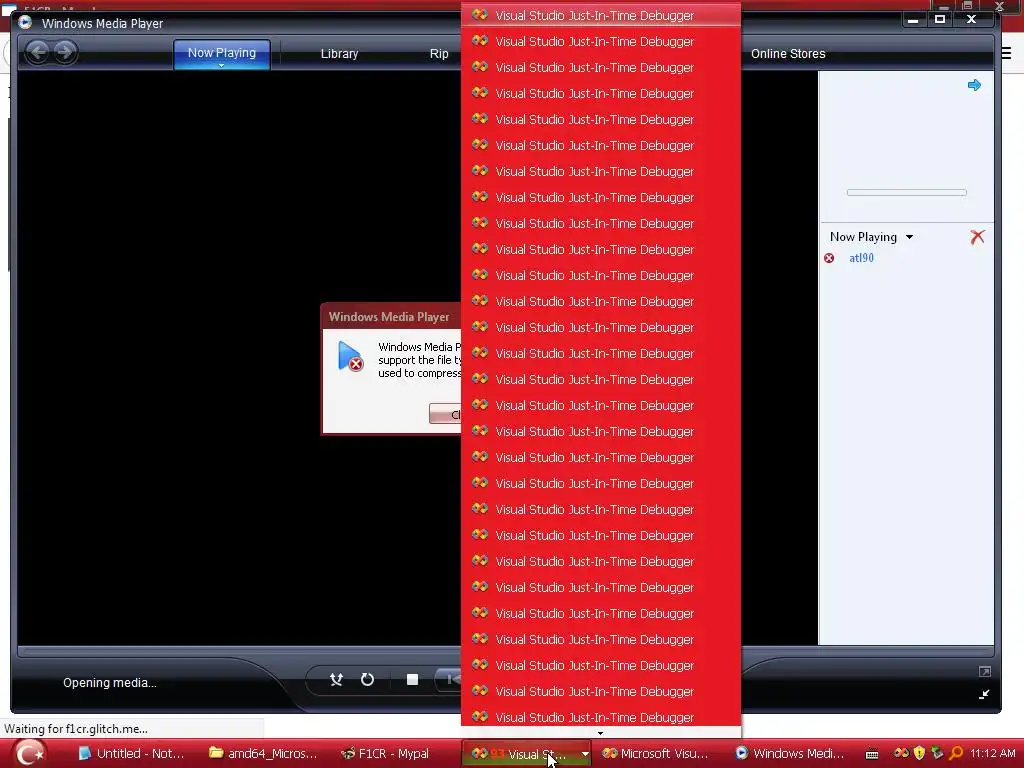Expand the arrow beneath the Now Playing tab
The height and width of the screenshot is (768, 1024).
point(221,65)
